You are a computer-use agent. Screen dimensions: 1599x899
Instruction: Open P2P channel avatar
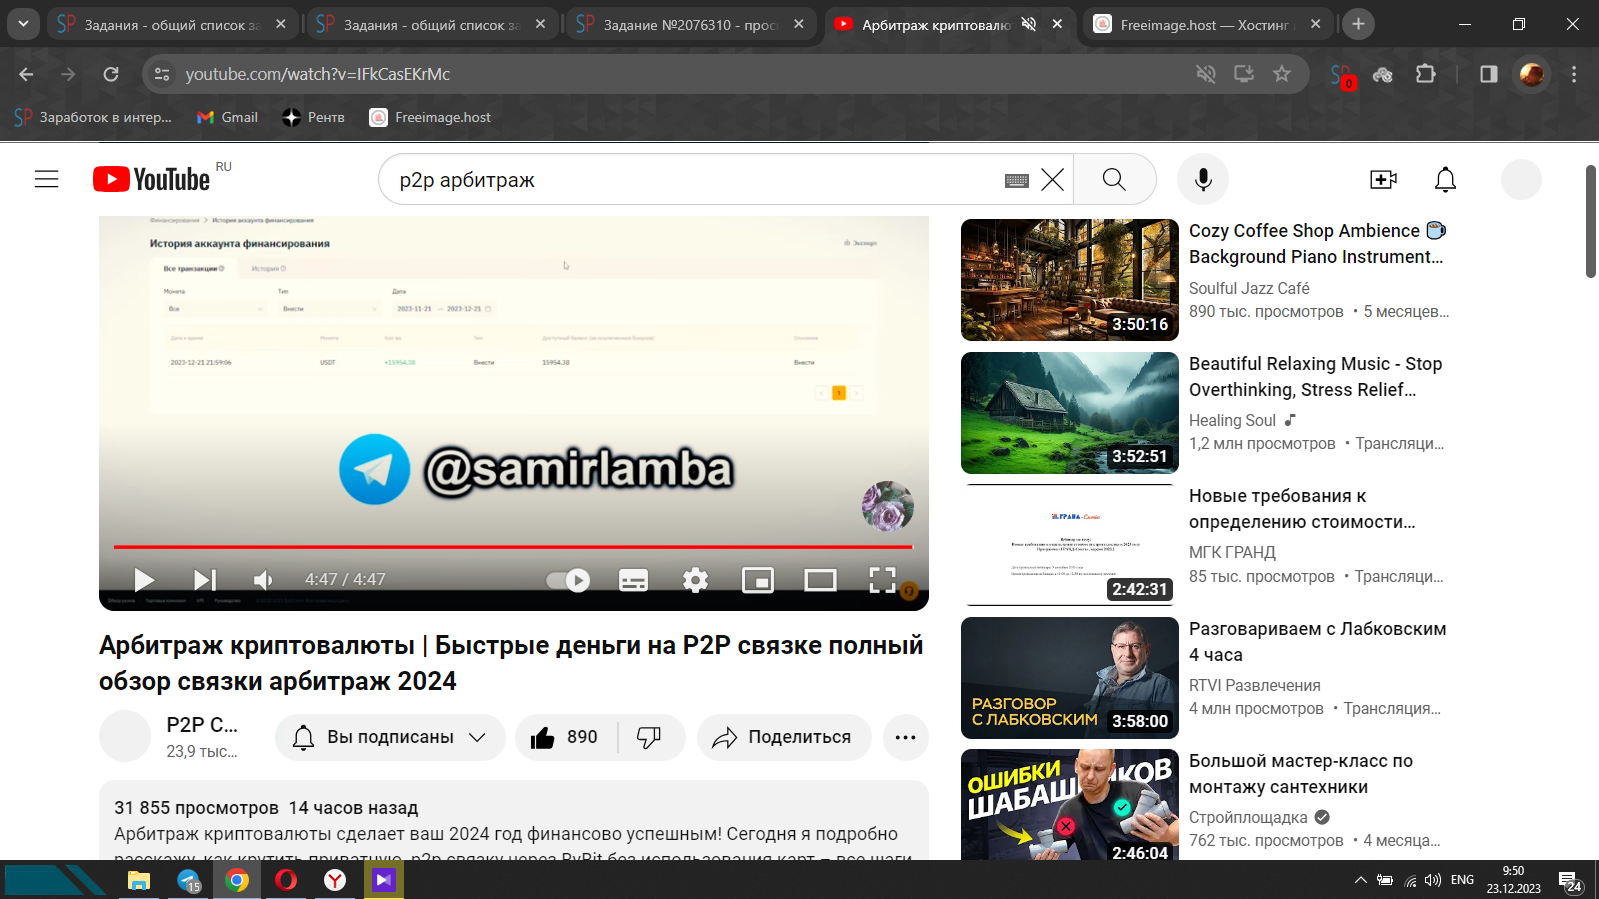(x=125, y=736)
